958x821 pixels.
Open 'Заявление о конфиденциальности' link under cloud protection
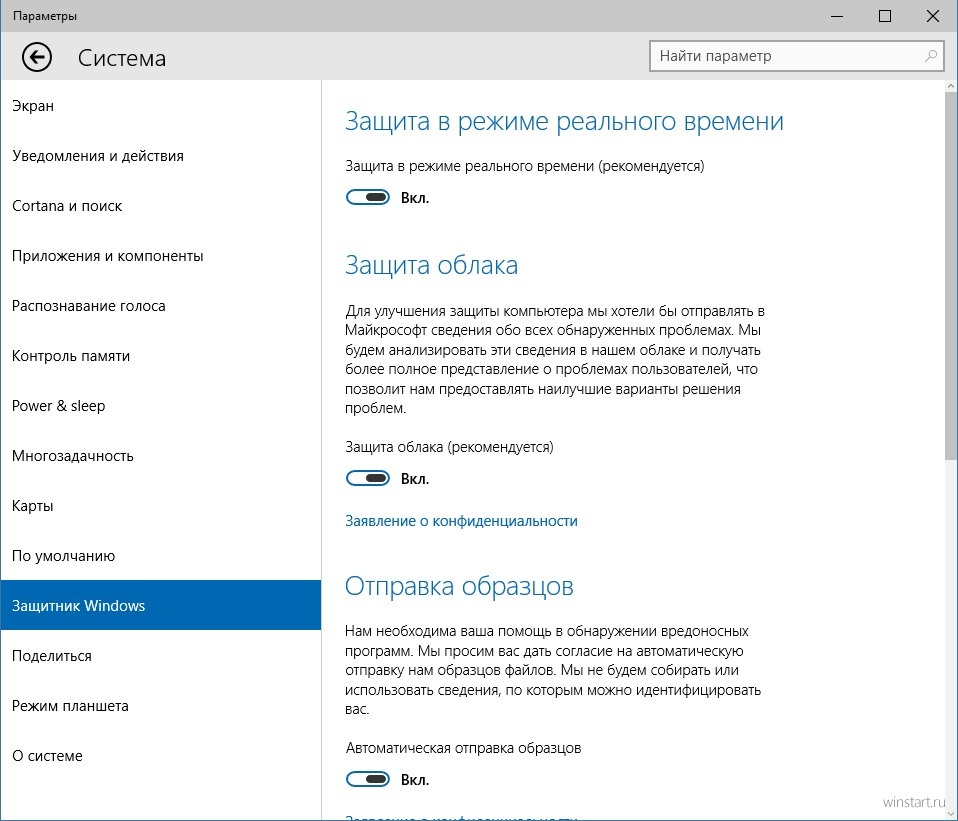coord(461,521)
